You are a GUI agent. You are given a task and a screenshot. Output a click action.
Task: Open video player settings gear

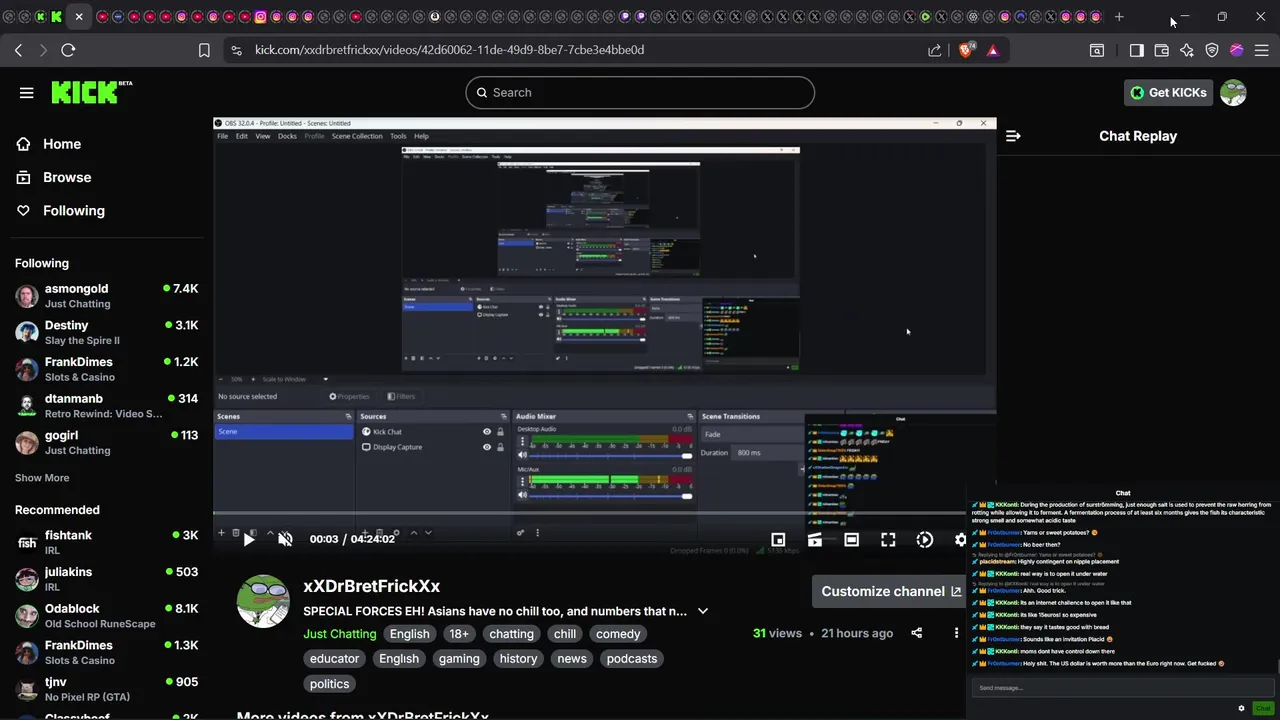[x=960, y=540]
